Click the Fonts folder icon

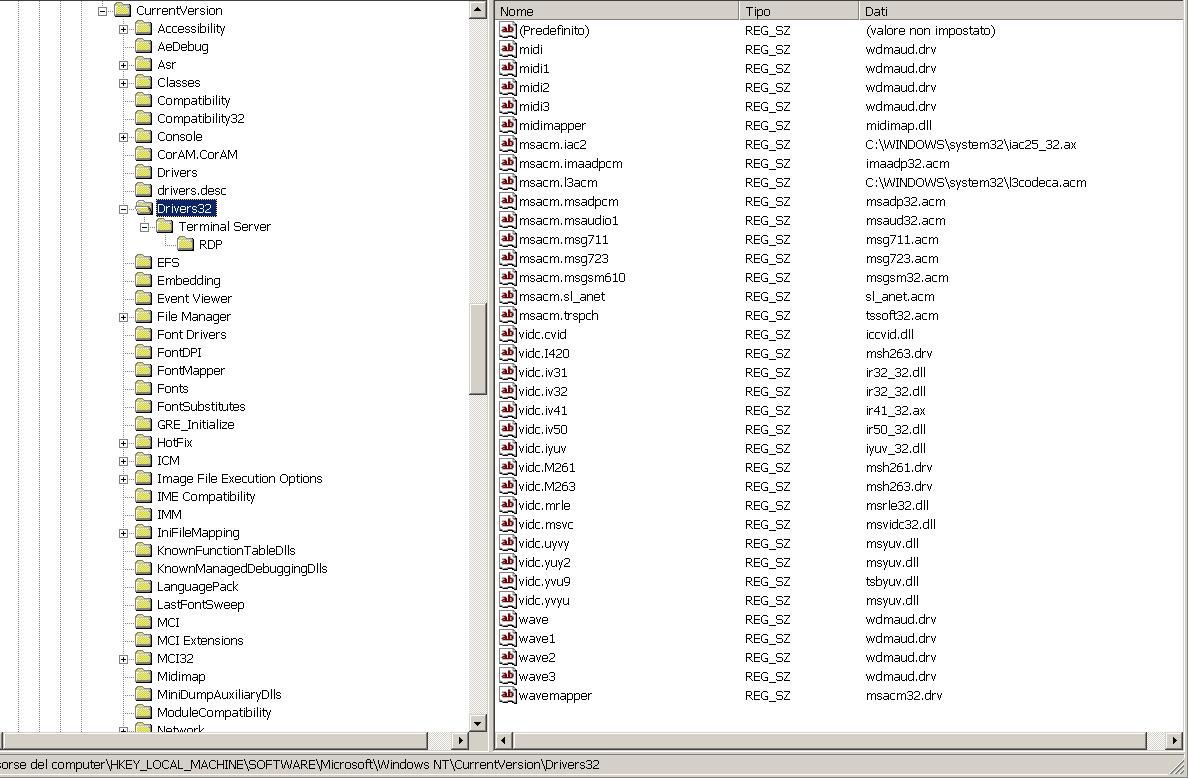click(x=144, y=388)
